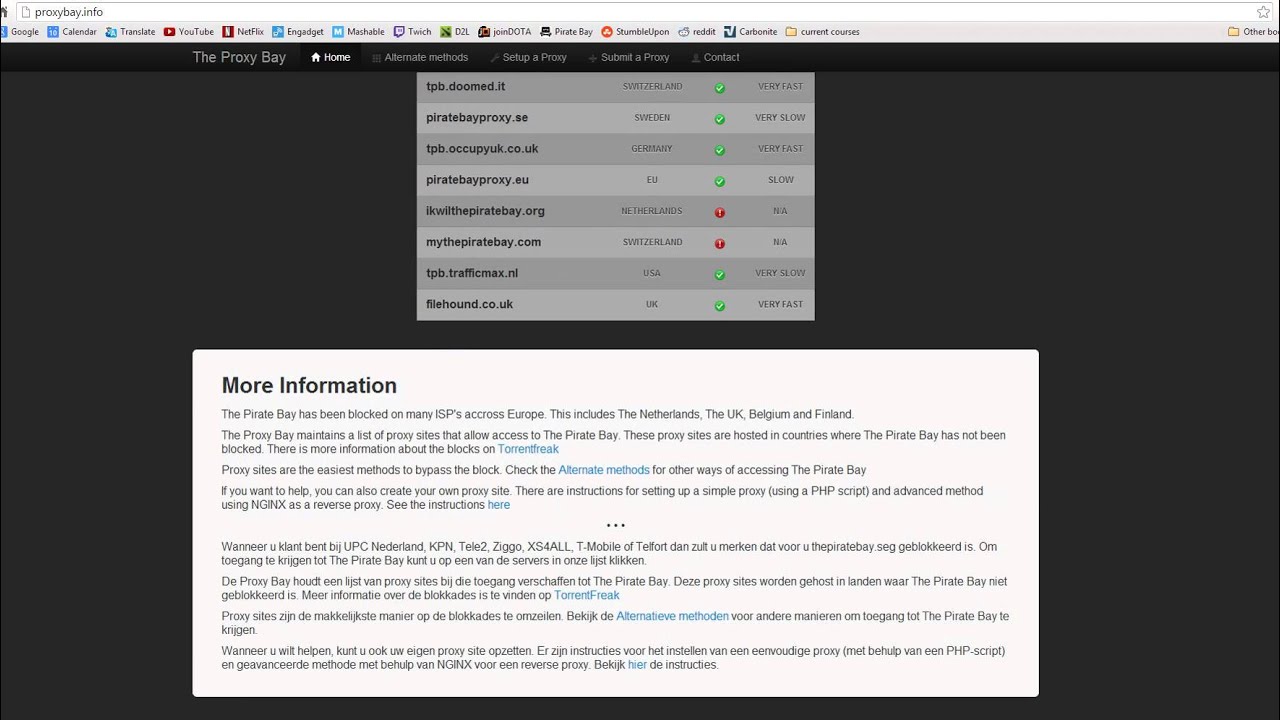
Task: Open the Carbonite bookmark
Action: pyautogui.click(x=751, y=32)
